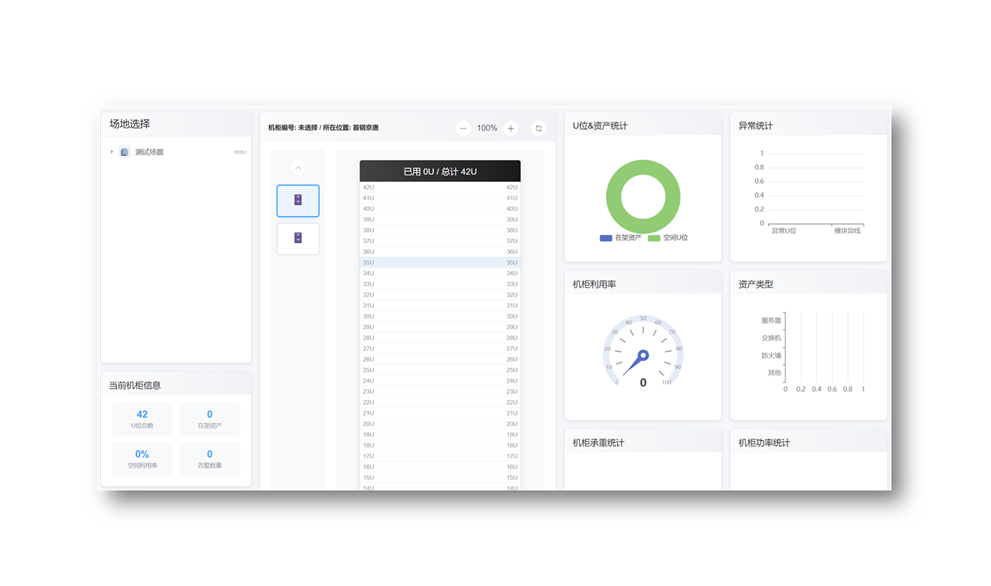991x586 pixels.
Task: Click the 在架资产 count card
Action: tap(209, 419)
